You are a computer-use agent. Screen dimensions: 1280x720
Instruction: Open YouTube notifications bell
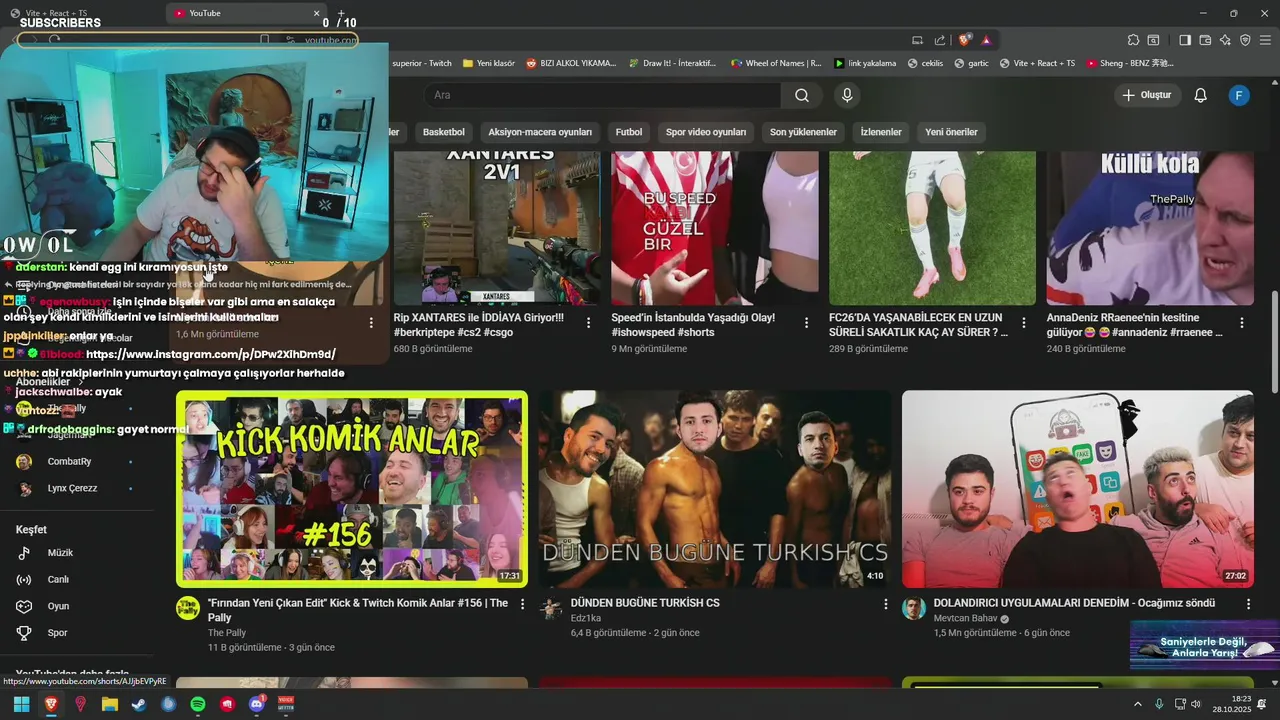(1201, 95)
